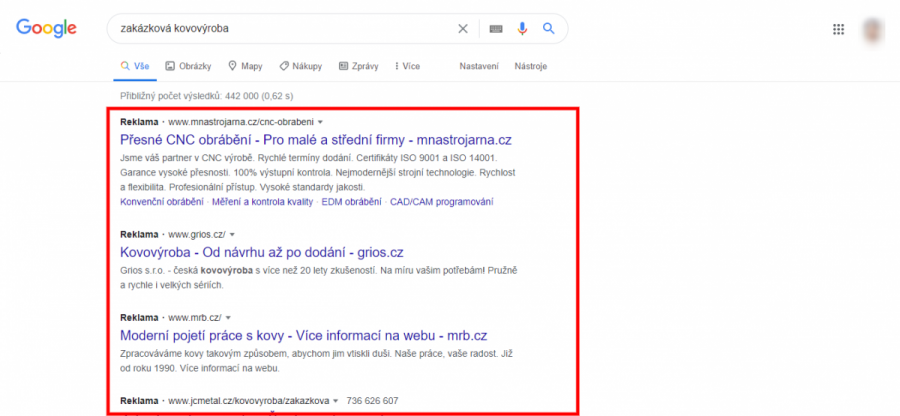Expand dropdown arrow next to jcmetal.cz URL
Viewport: 900px width, 416px height.
[335, 401]
